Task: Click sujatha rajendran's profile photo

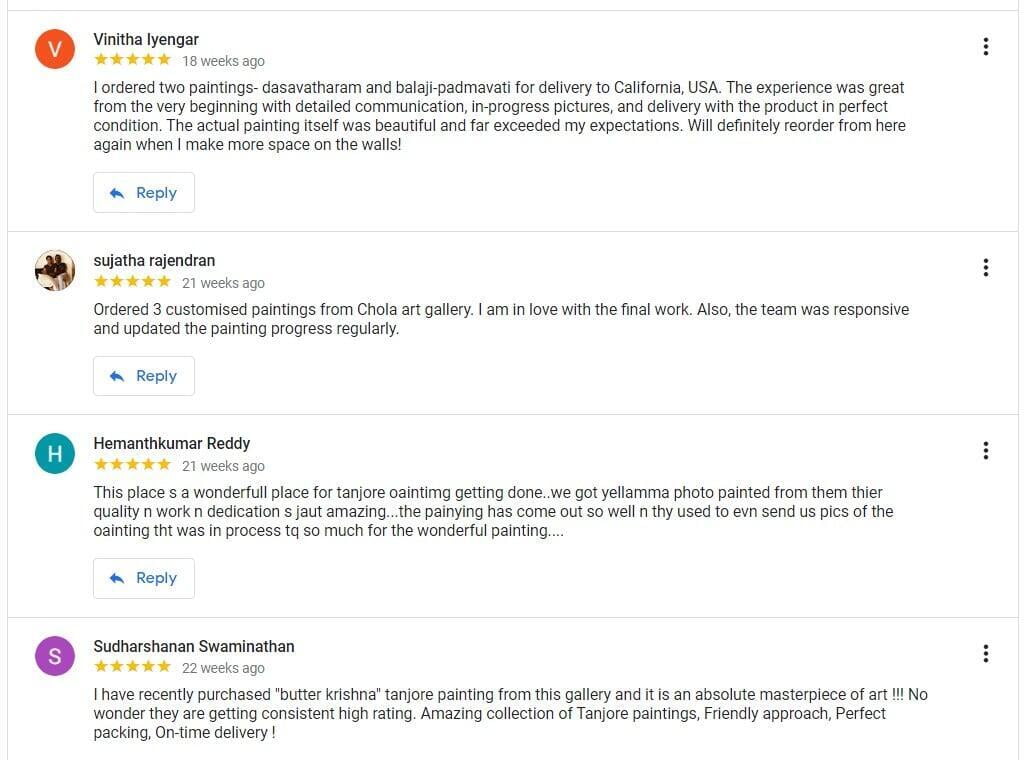Action: pos(55,270)
